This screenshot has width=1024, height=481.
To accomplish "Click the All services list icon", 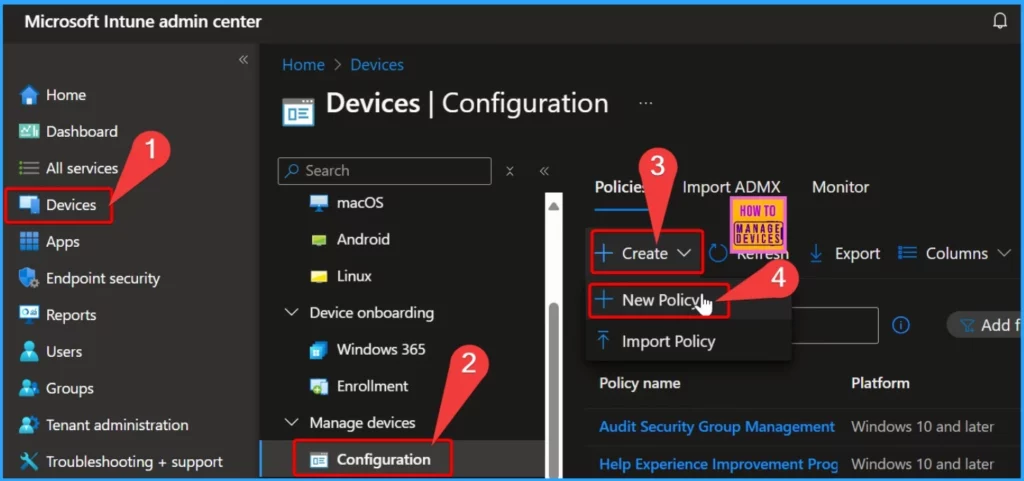I will coord(29,168).
